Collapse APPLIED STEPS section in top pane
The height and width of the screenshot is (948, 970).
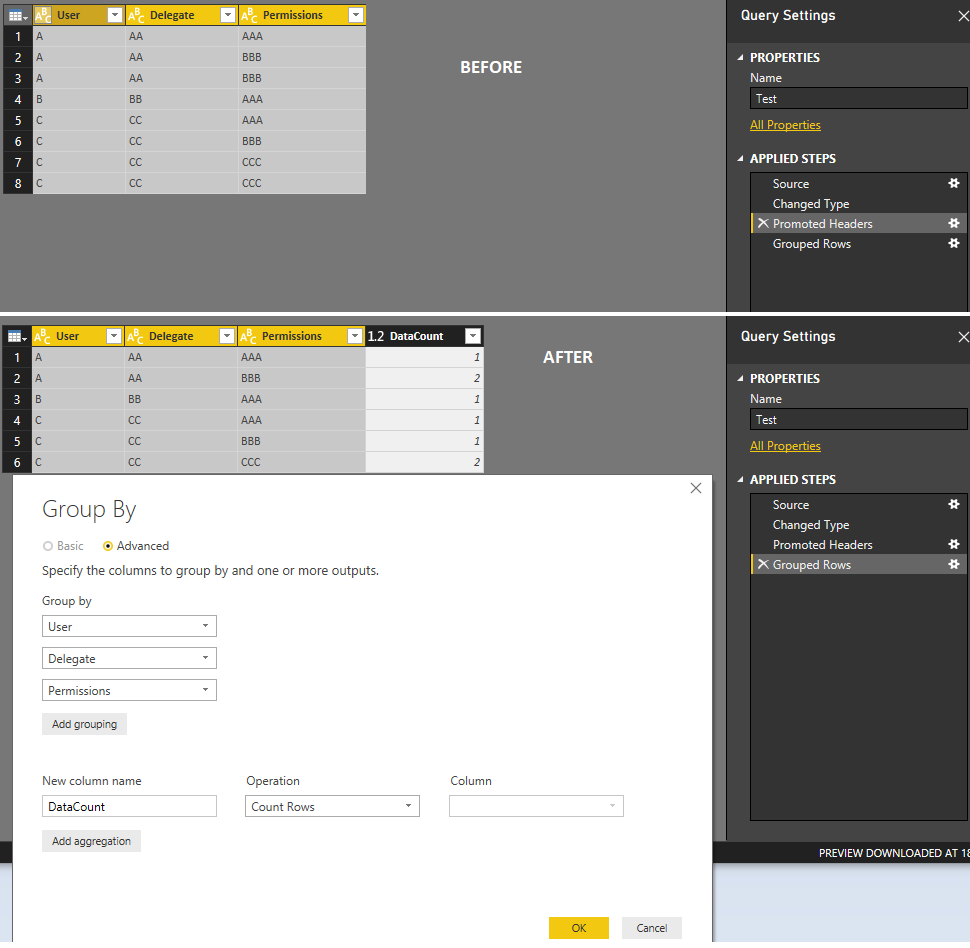740,159
